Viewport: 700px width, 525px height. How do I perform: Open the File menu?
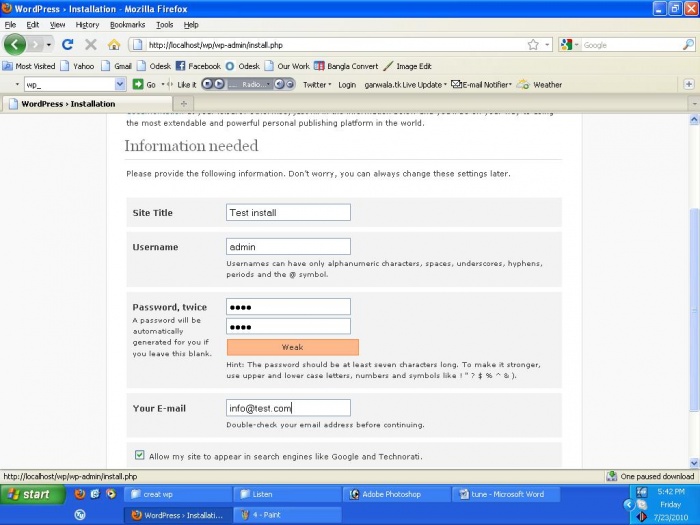(10, 25)
